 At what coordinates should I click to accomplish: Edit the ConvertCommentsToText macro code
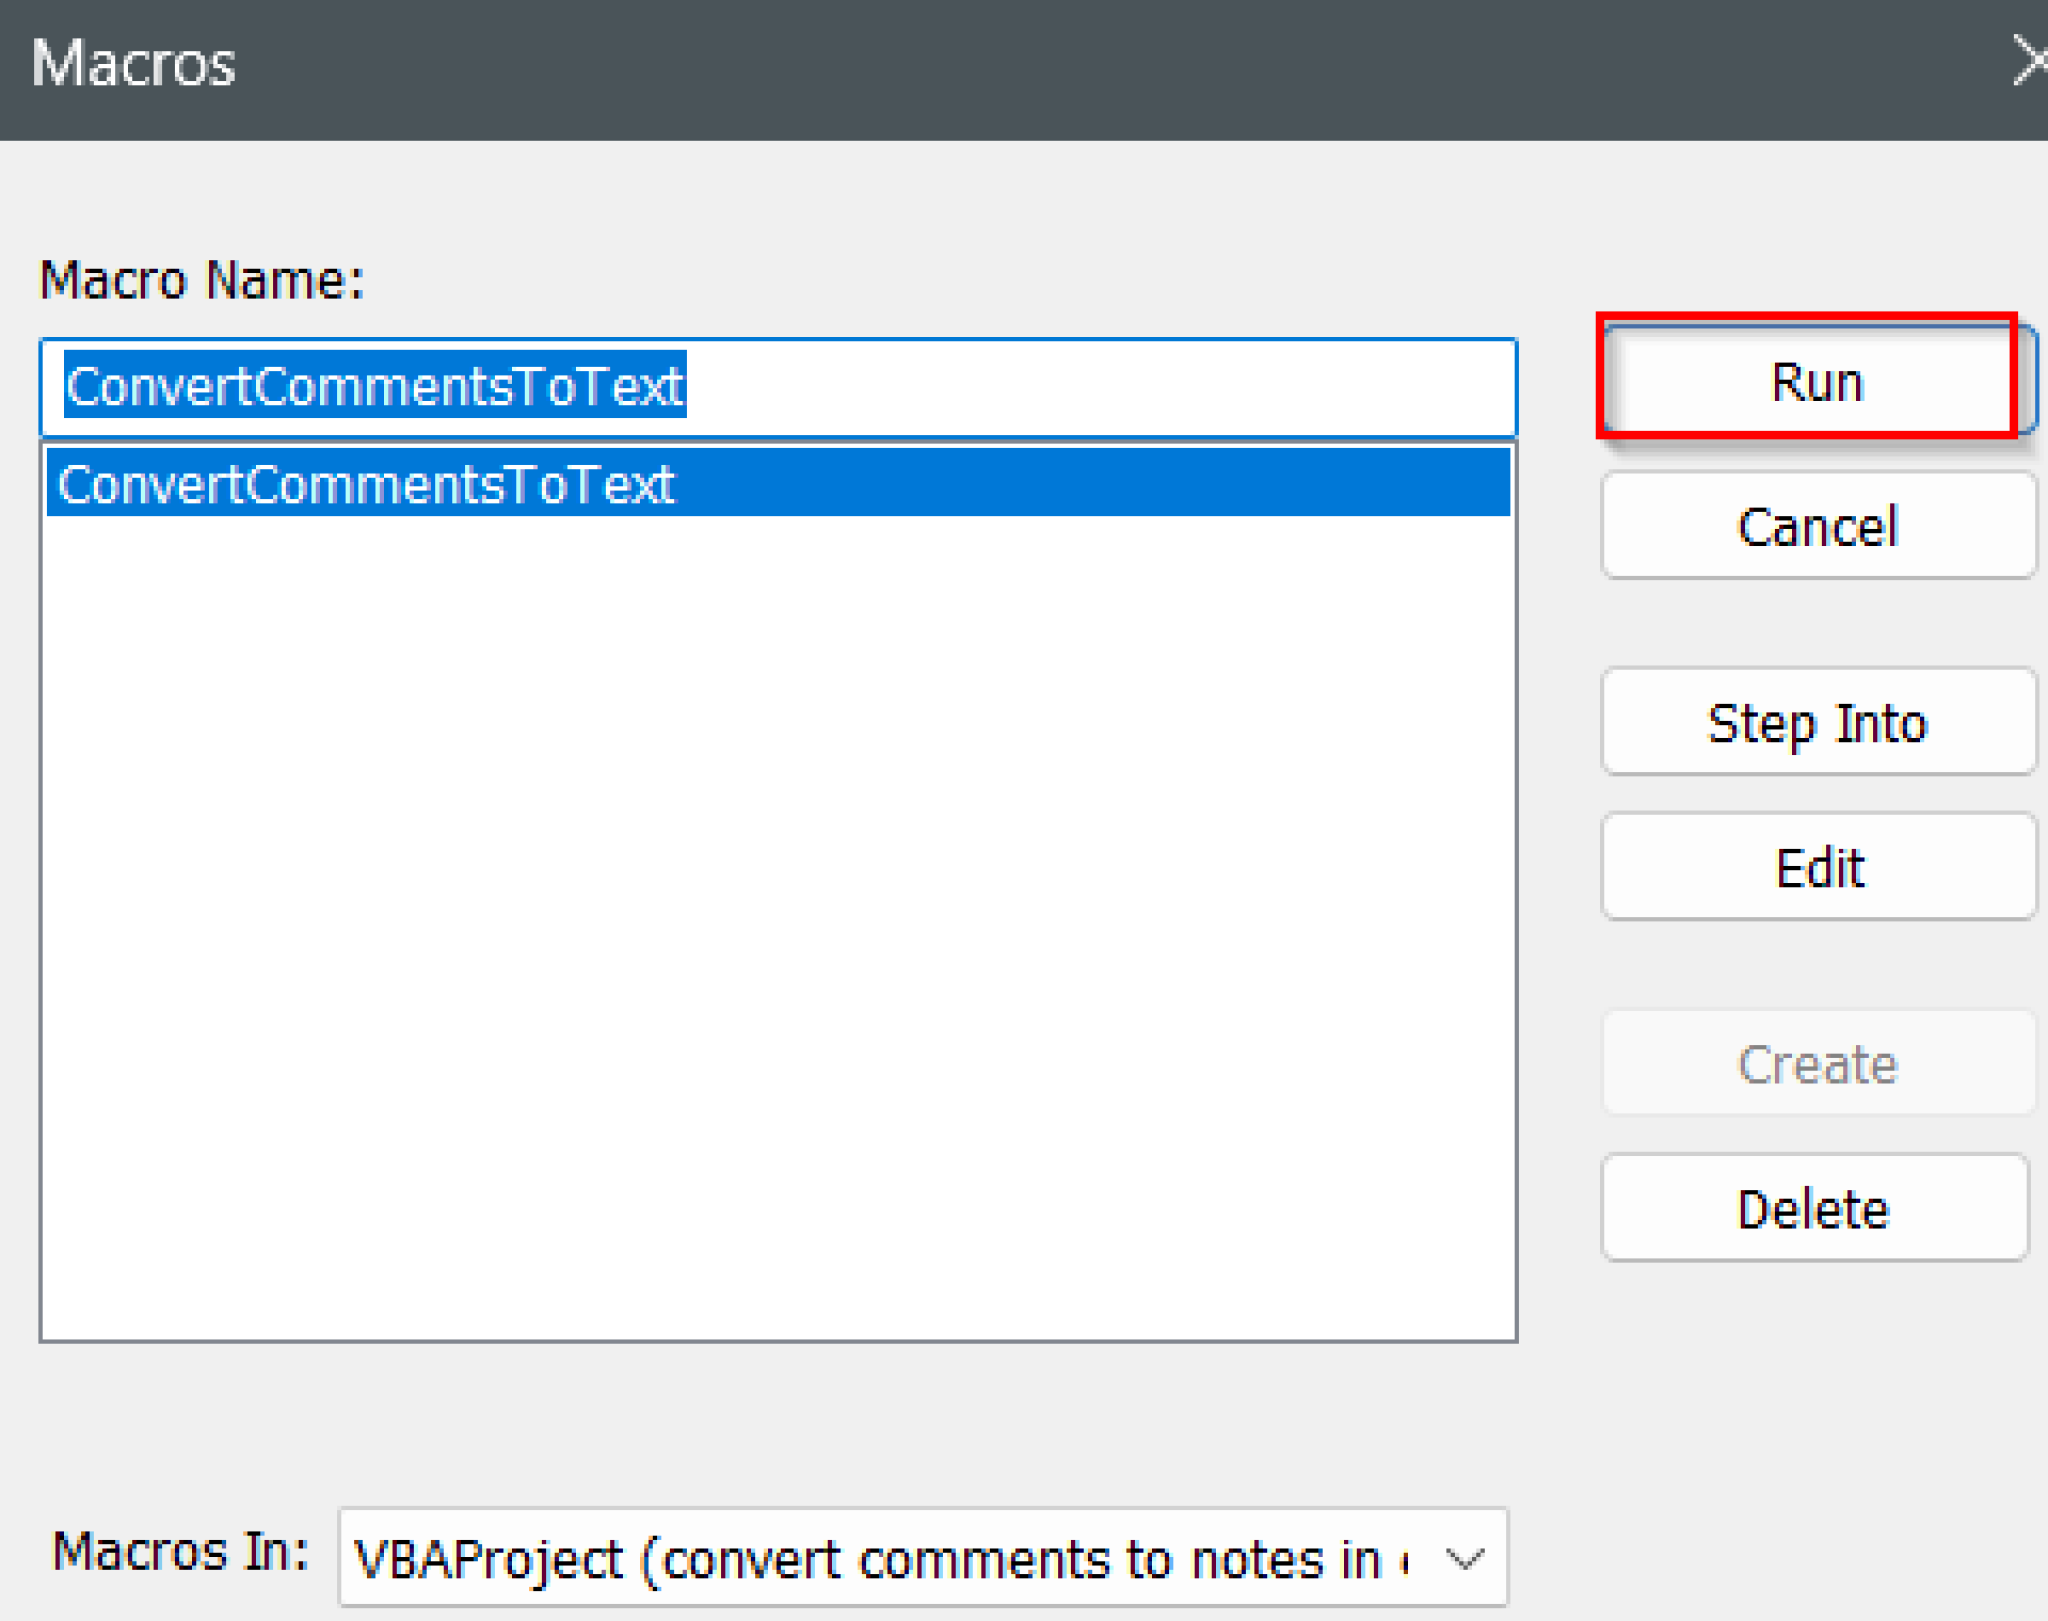(x=1818, y=866)
